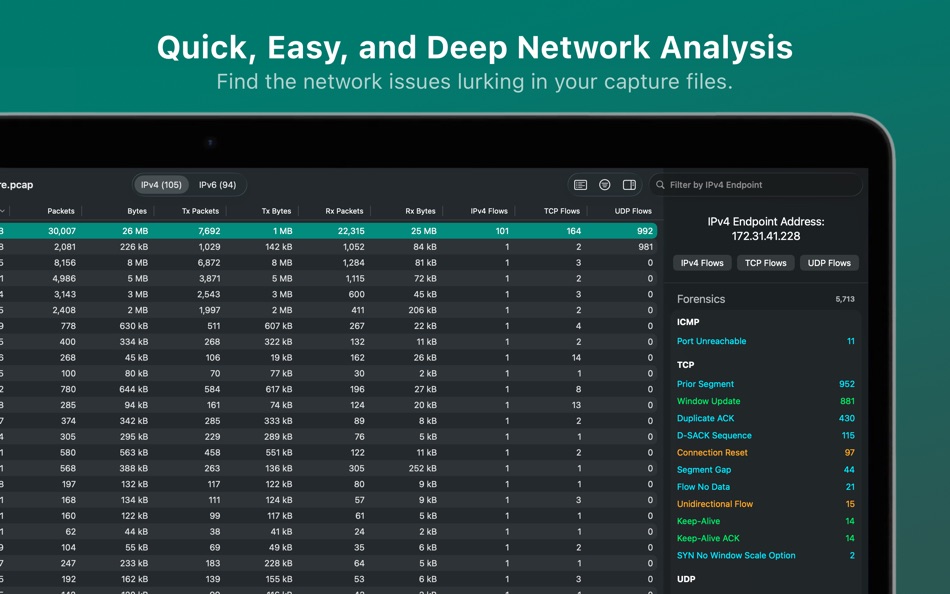Sort by UDP Flows column header
The image size is (950, 594).
(x=633, y=211)
